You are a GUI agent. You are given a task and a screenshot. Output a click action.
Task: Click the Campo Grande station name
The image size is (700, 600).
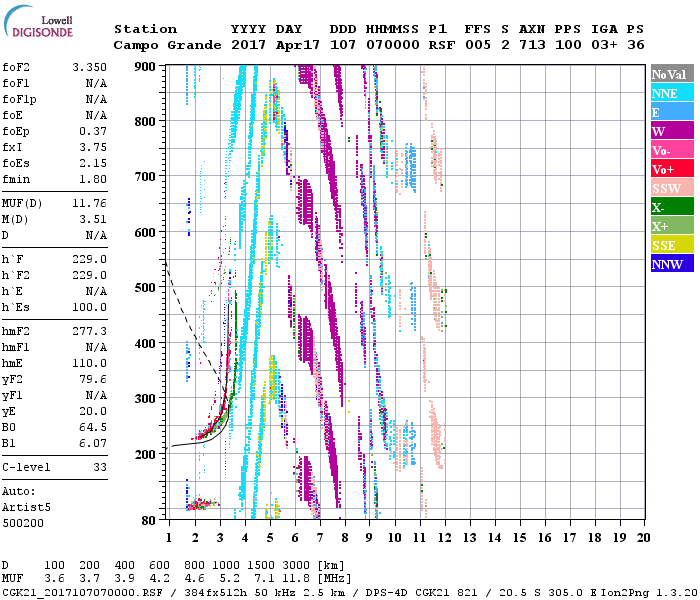tap(167, 45)
